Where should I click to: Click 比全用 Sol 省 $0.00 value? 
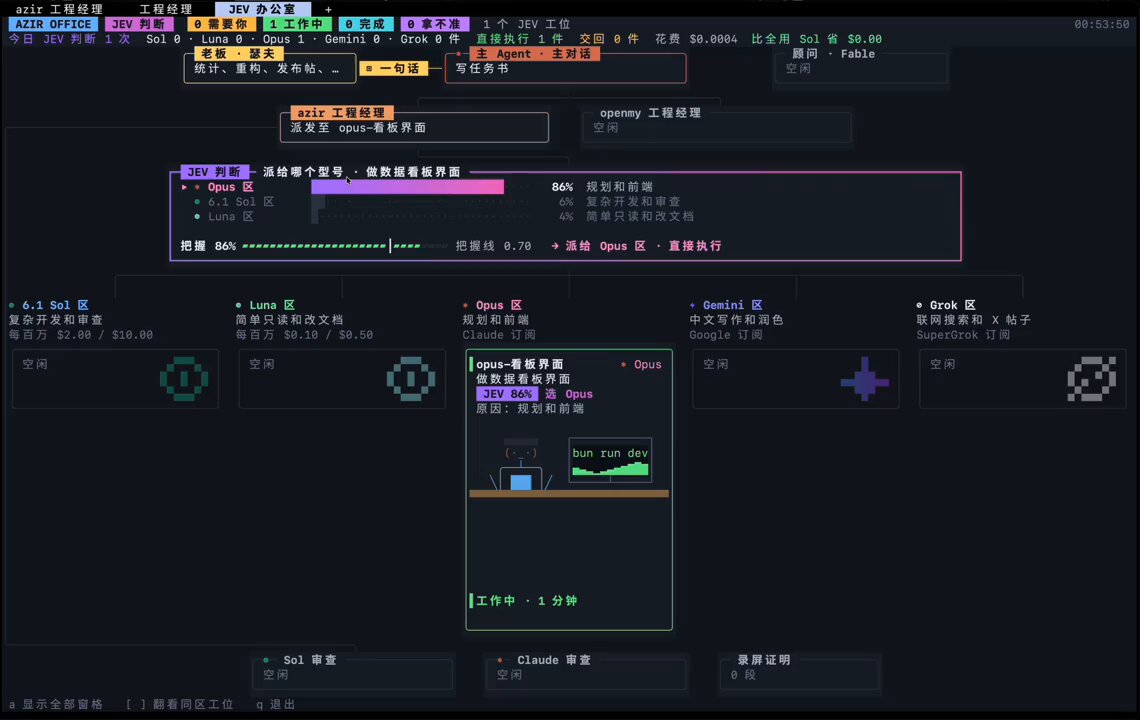(x=816, y=39)
